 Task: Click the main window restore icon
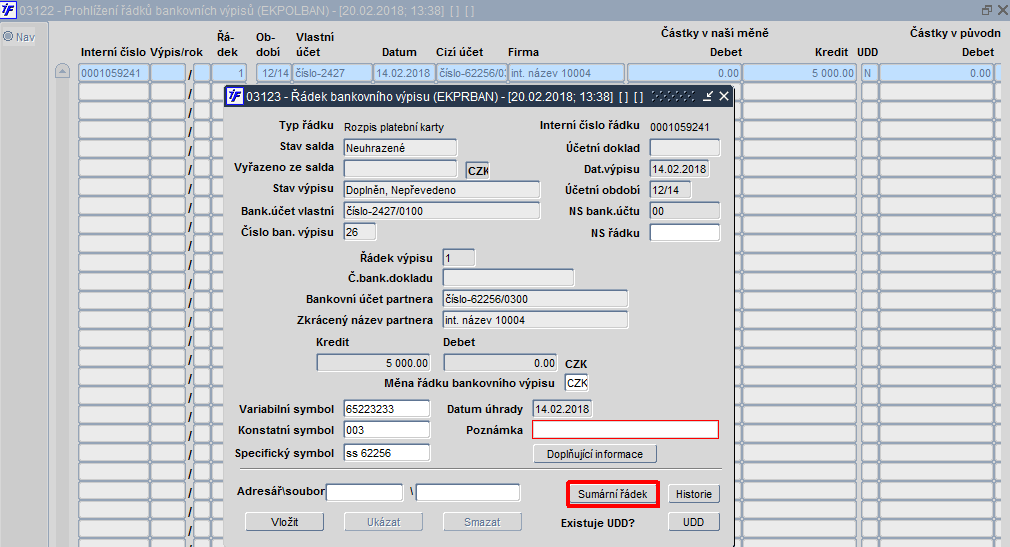987,10
